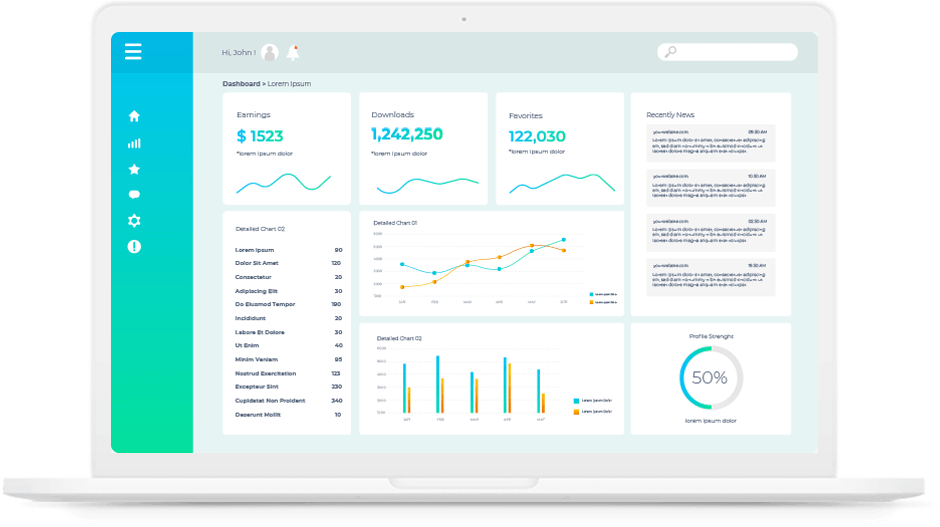
Task: Click the orange legend swatch in line chart
Action: [x=592, y=302]
